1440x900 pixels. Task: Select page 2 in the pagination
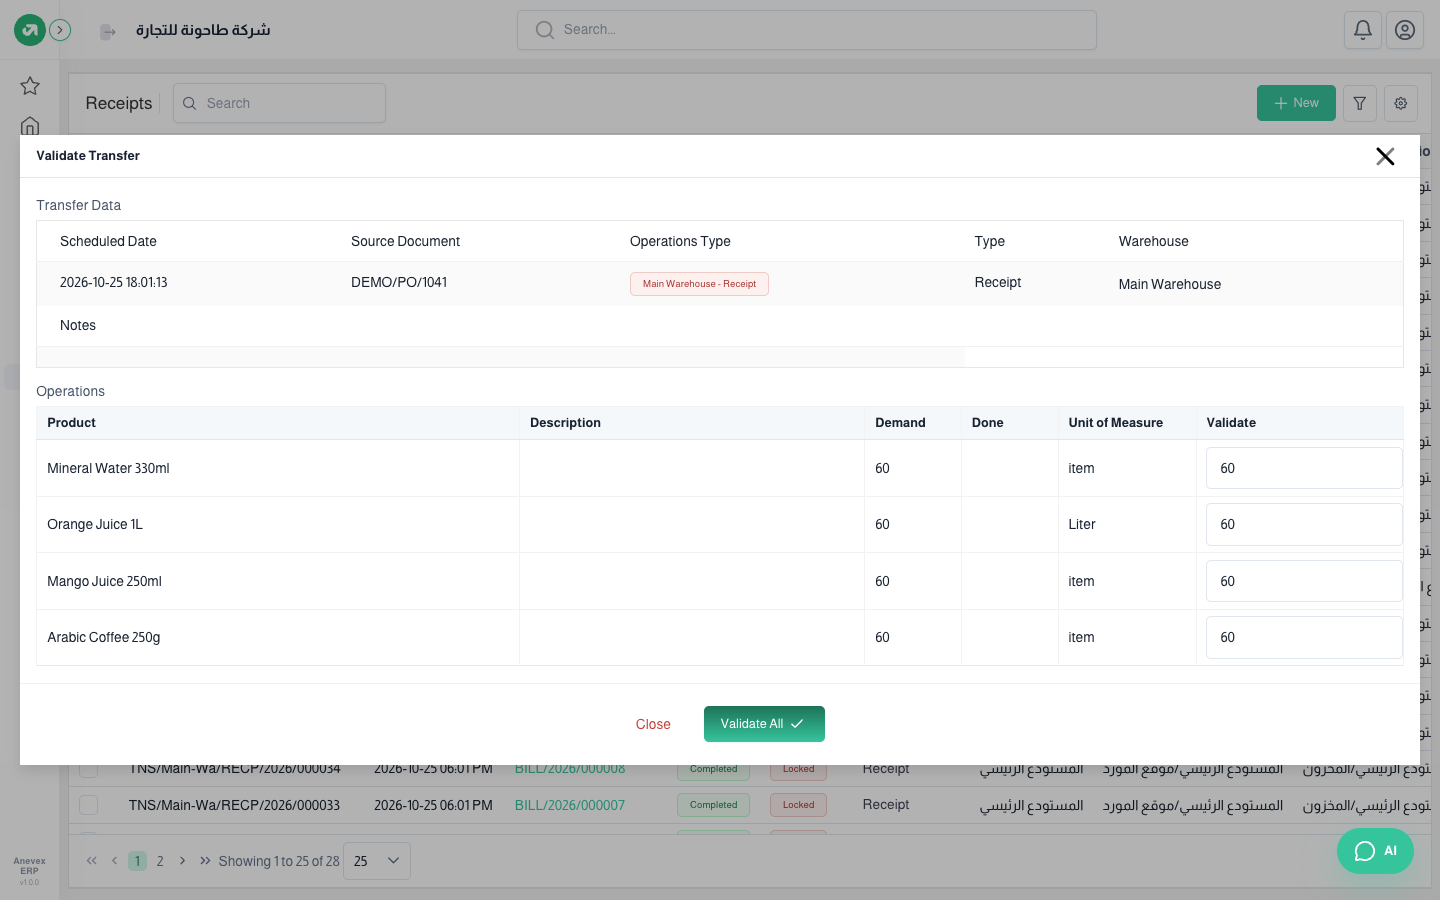click(160, 861)
